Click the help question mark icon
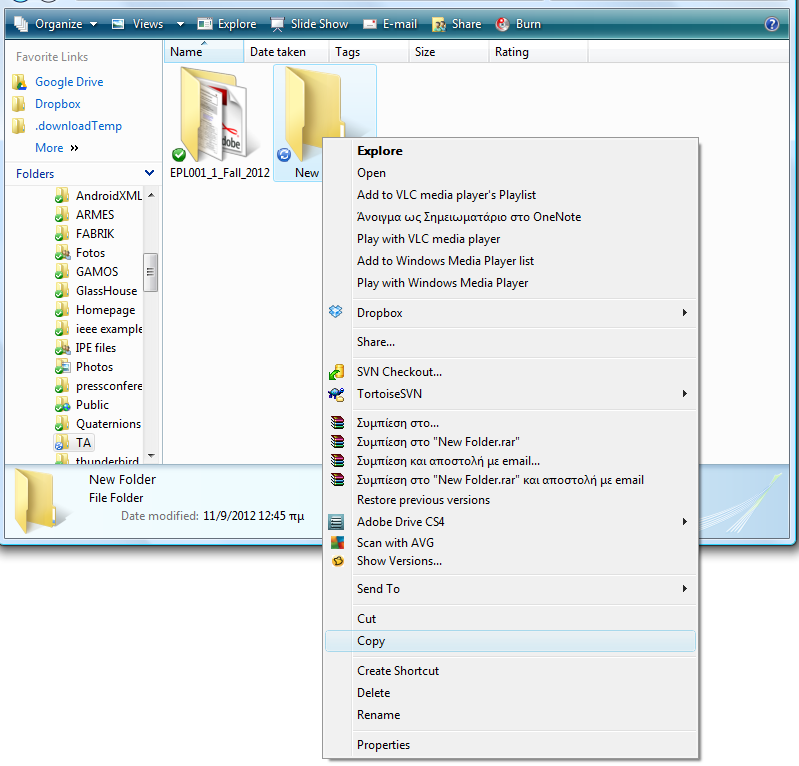799x766 pixels. tap(772, 24)
